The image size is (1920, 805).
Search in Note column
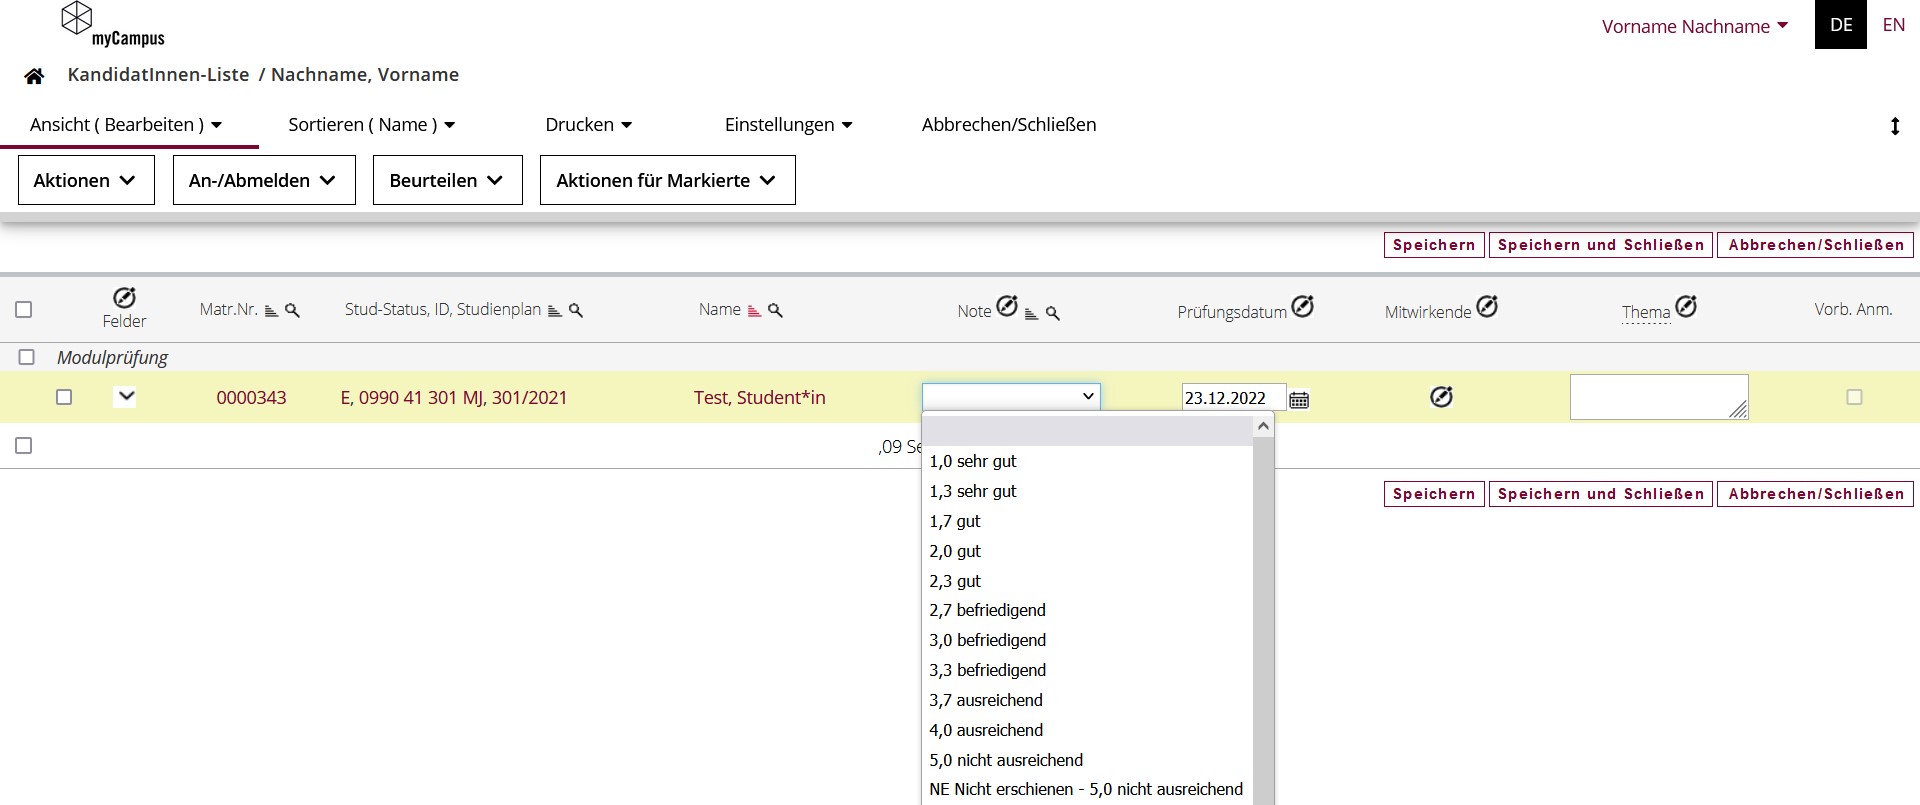click(1052, 314)
